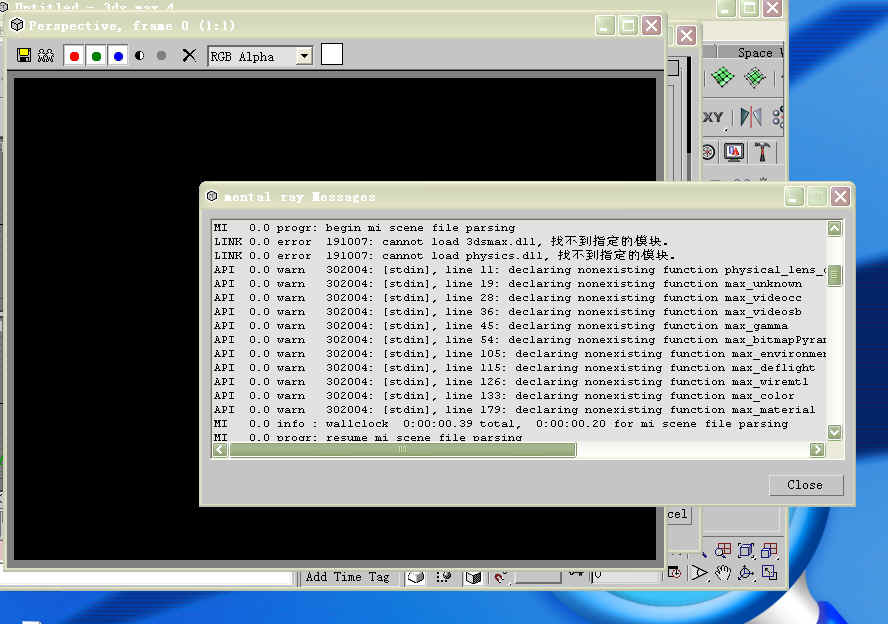Close the main 3ds max window

click(x=772, y=8)
